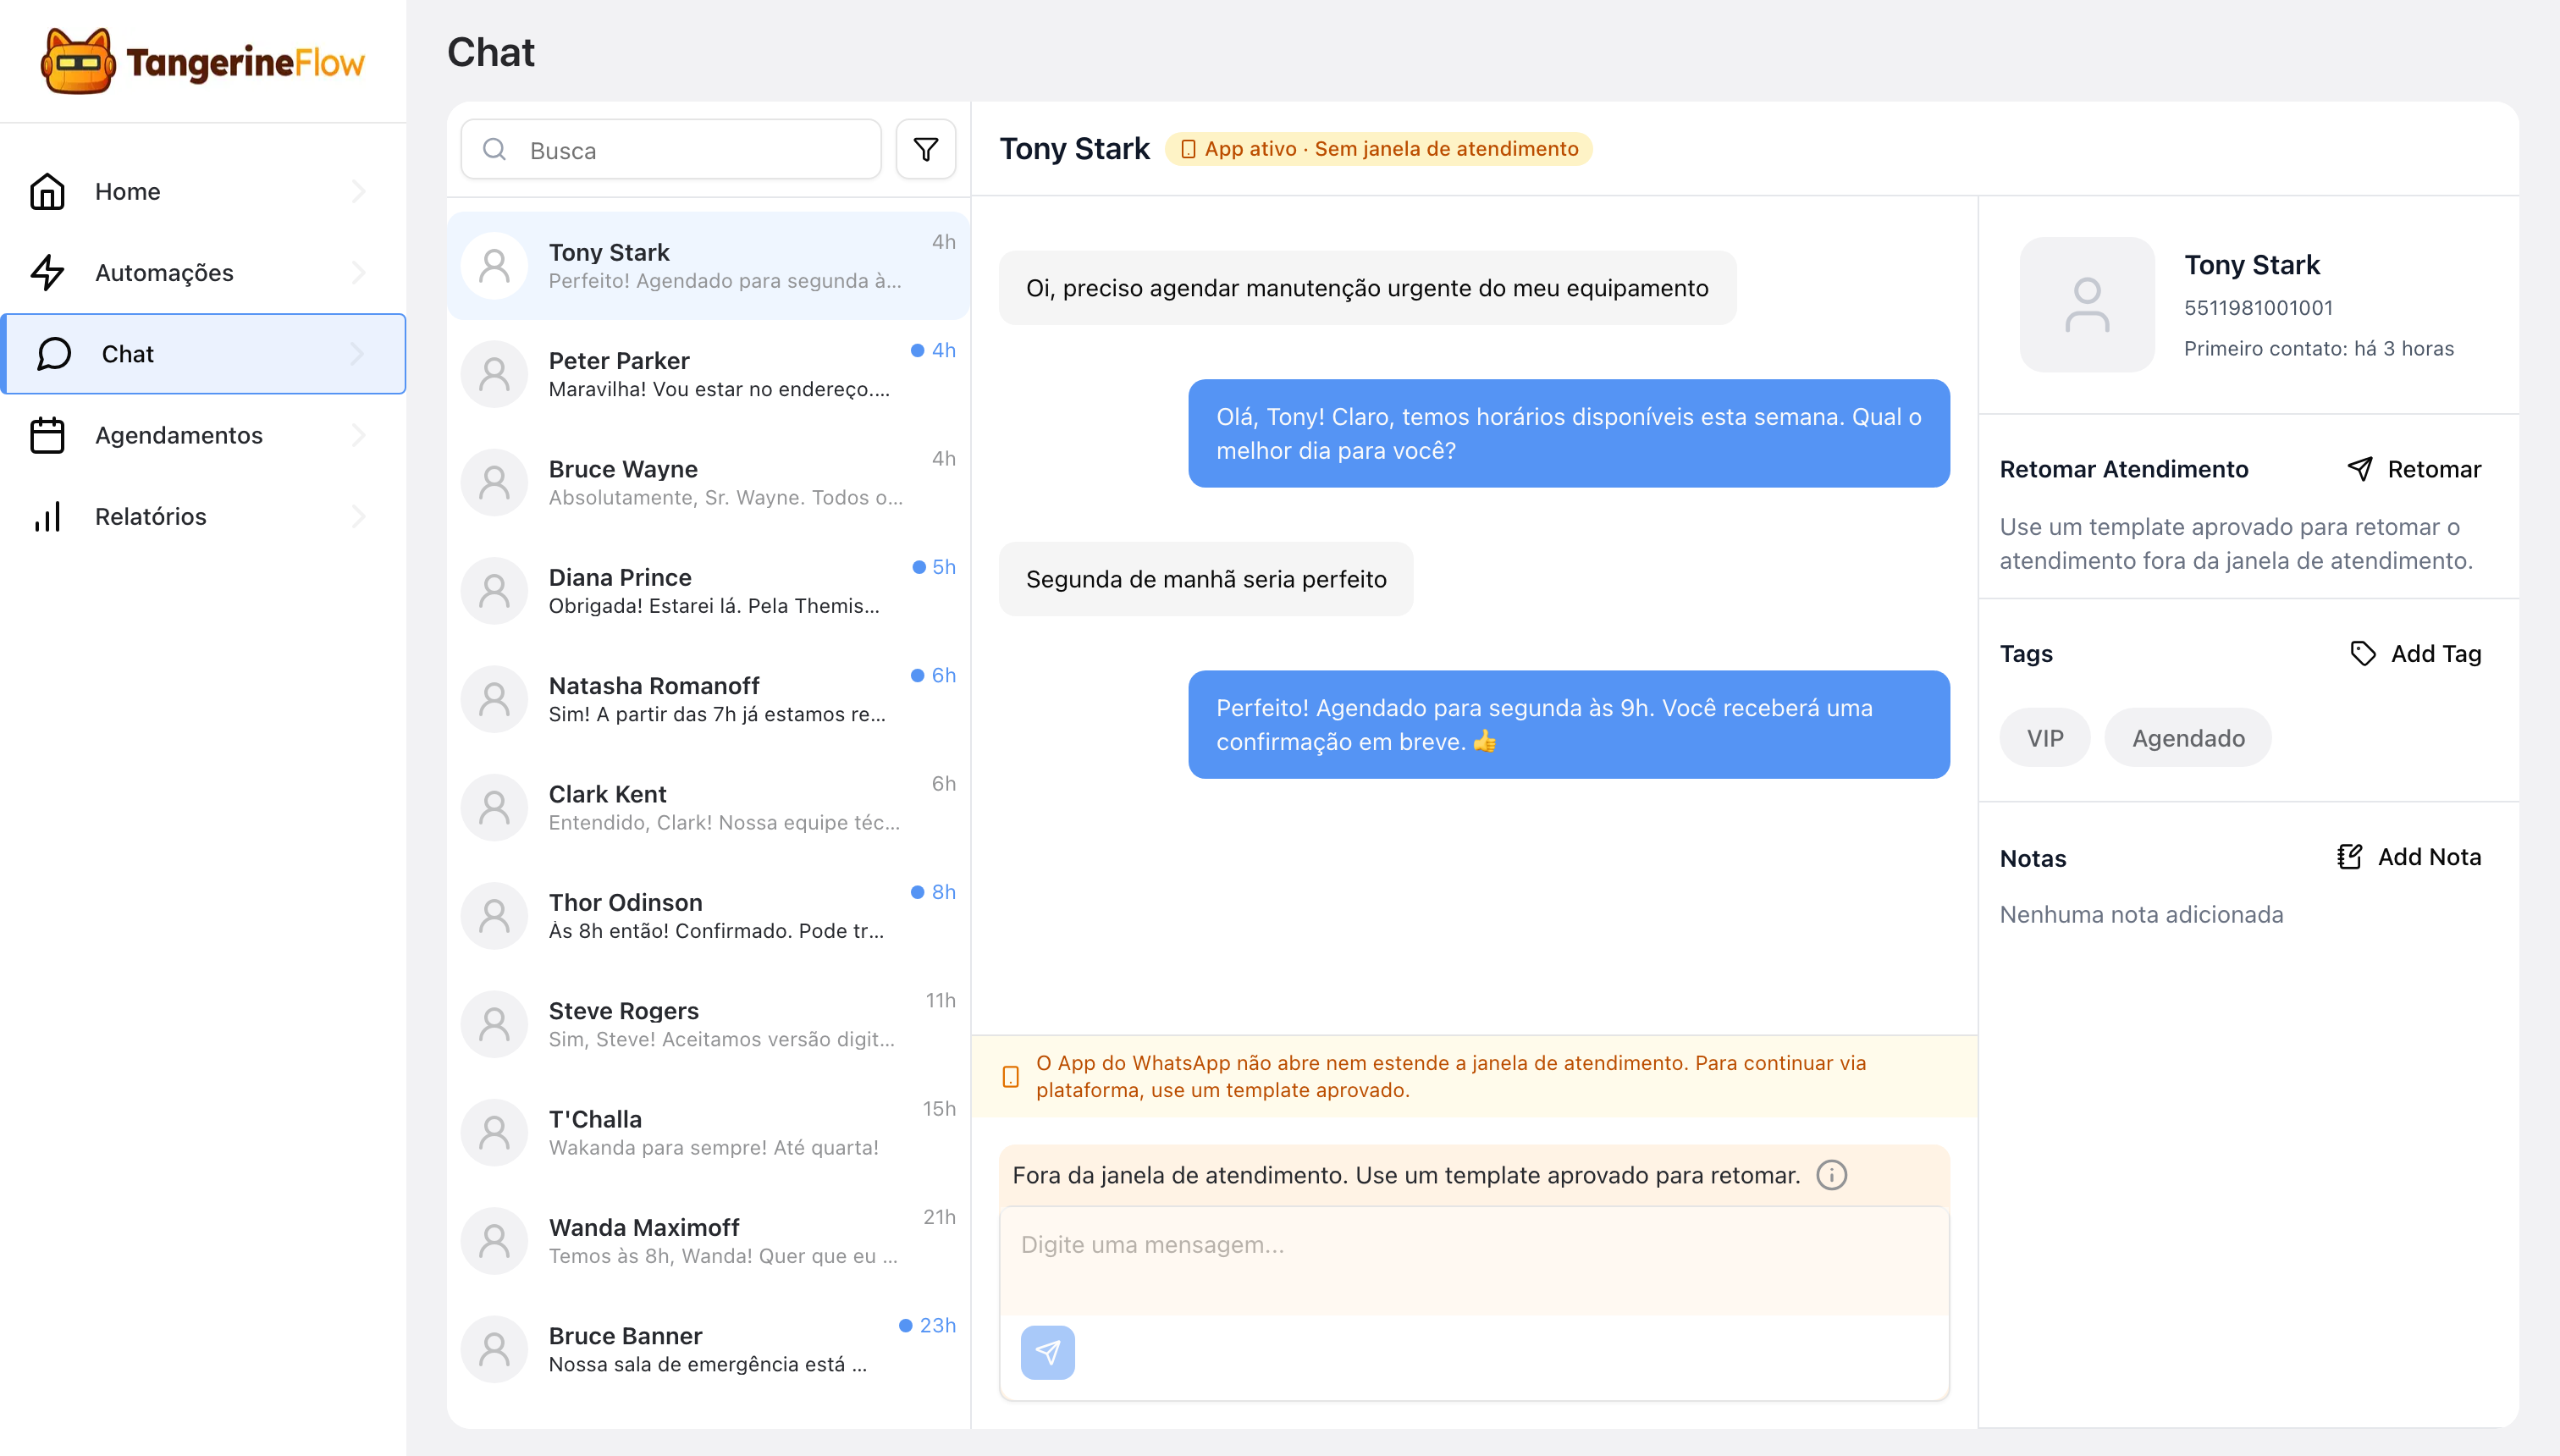2560x1456 pixels.
Task: Open Bruce Wayne conversation
Action: pyautogui.click(x=709, y=482)
